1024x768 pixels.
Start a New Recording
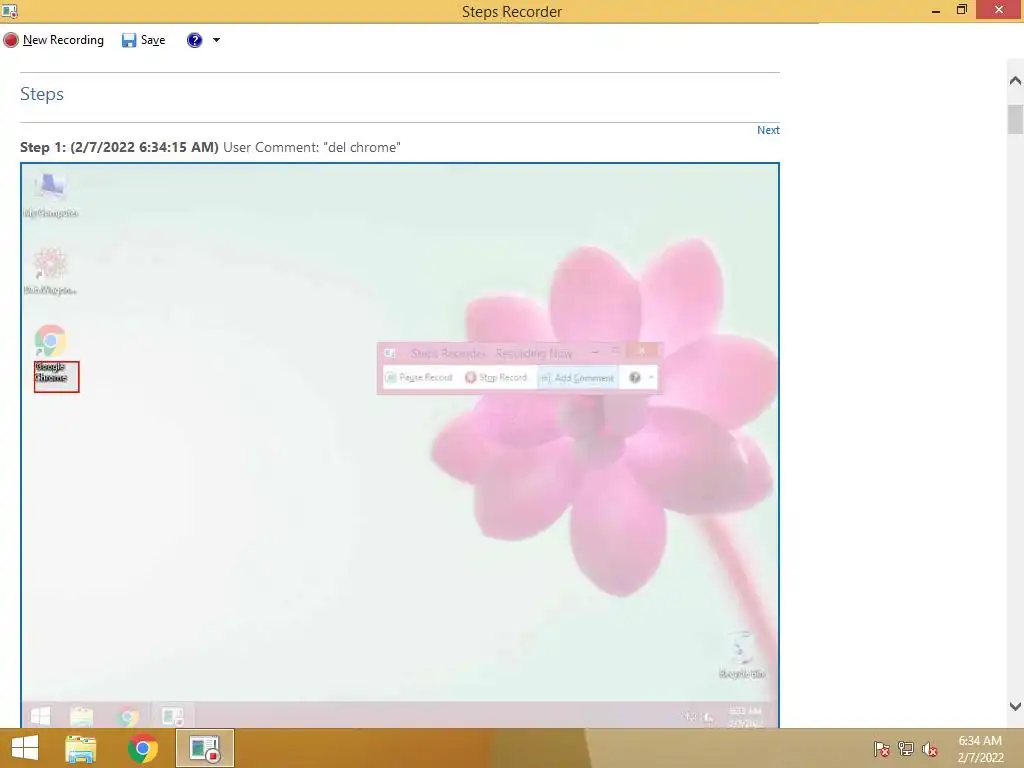coord(54,40)
